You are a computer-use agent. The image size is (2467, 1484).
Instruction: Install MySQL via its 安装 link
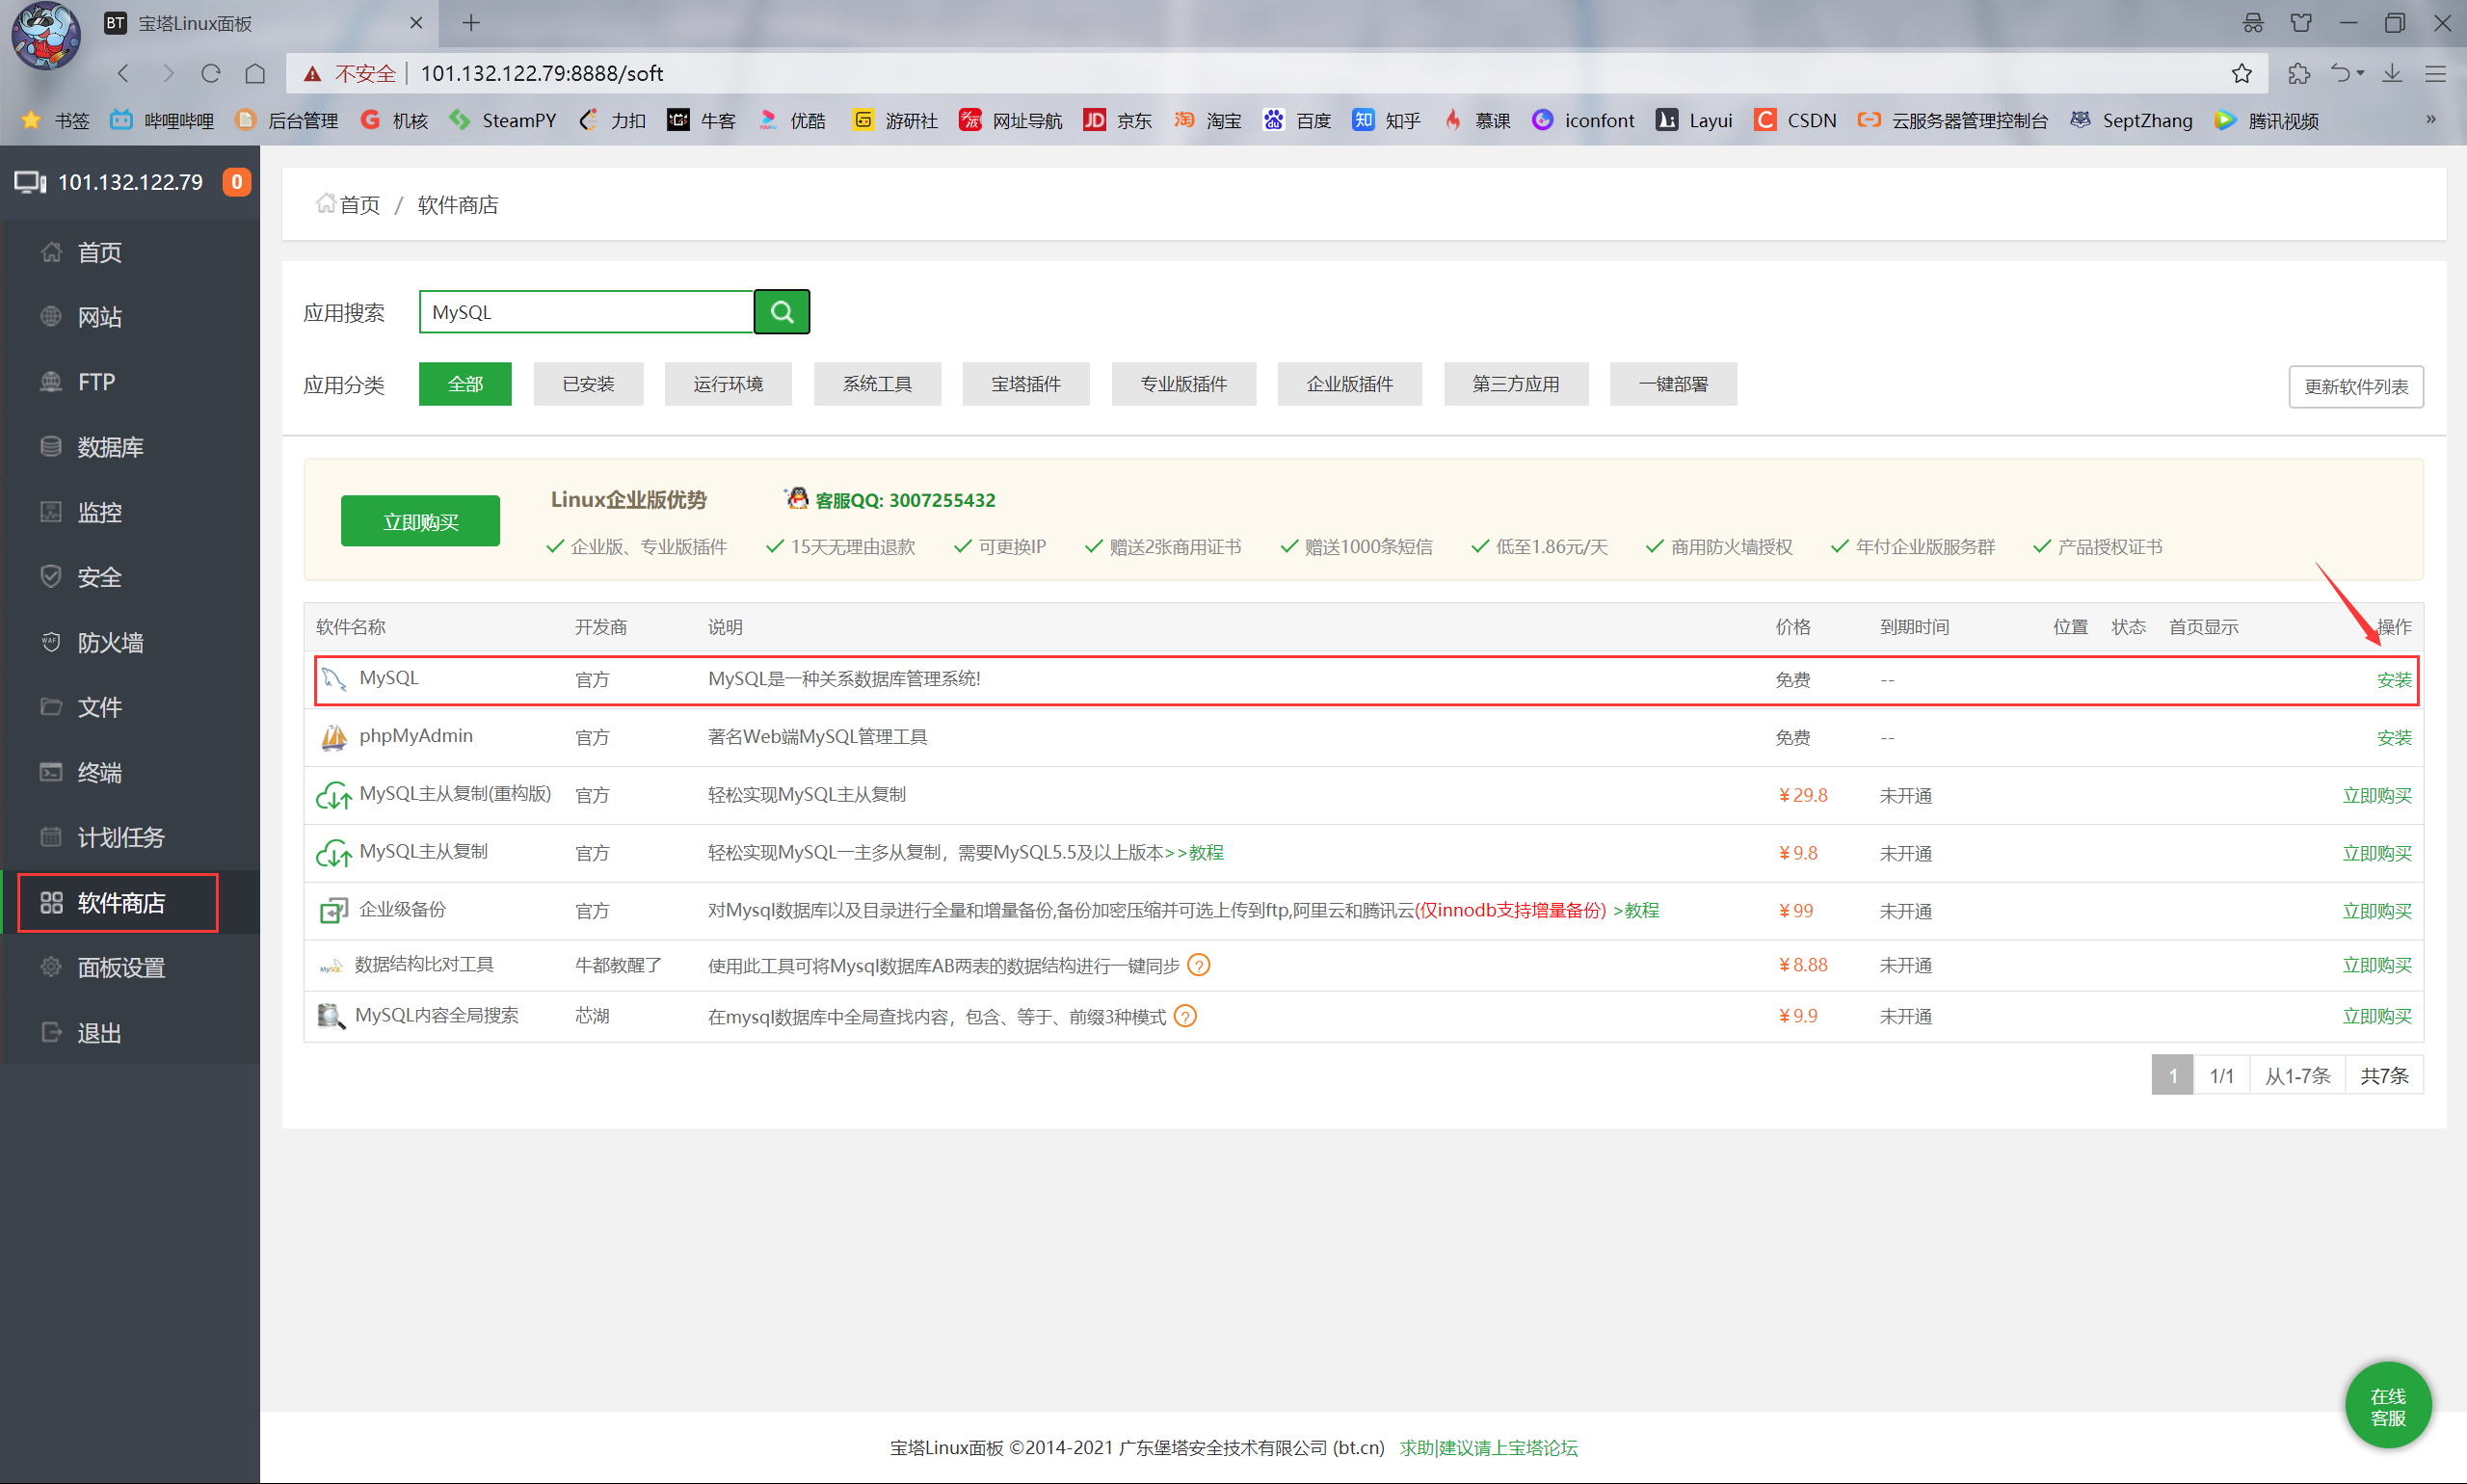pos(2393,680)
